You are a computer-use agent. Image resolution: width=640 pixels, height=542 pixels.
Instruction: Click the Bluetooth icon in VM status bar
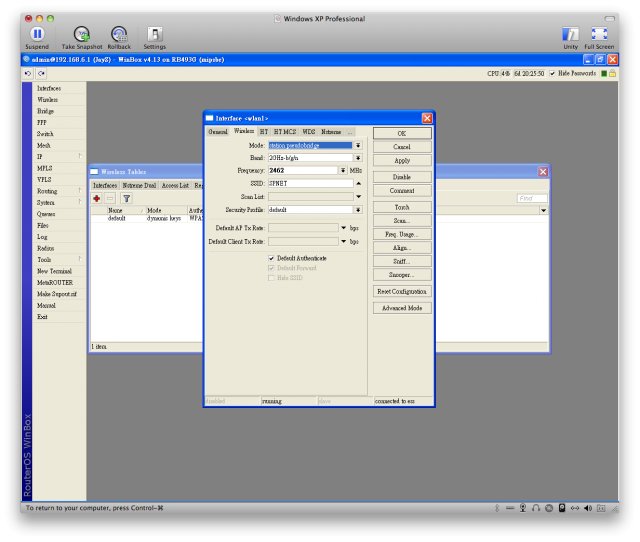[497, 508]
